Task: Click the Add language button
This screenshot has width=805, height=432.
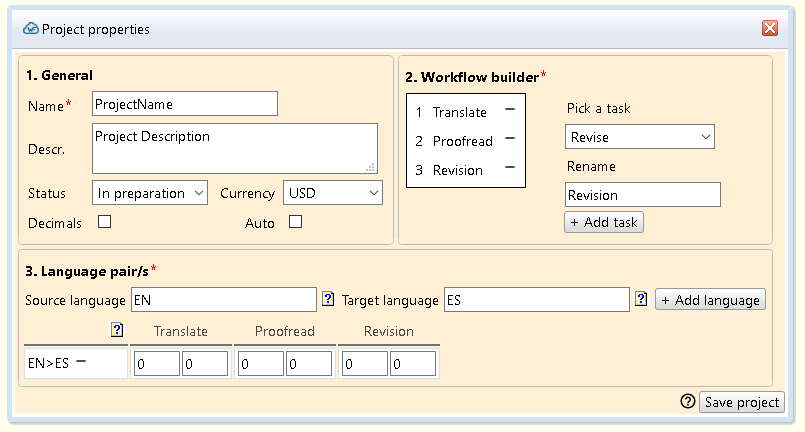Action: [710, 299]
